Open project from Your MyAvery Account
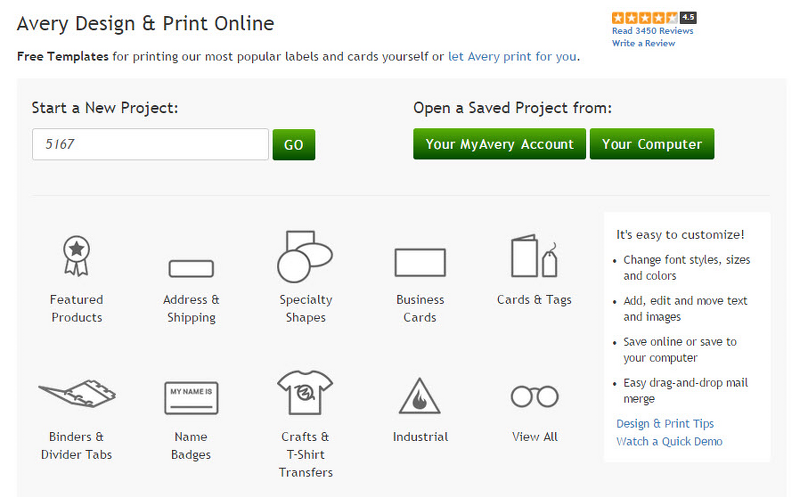 pyautogui.click(x=499, y=144)
